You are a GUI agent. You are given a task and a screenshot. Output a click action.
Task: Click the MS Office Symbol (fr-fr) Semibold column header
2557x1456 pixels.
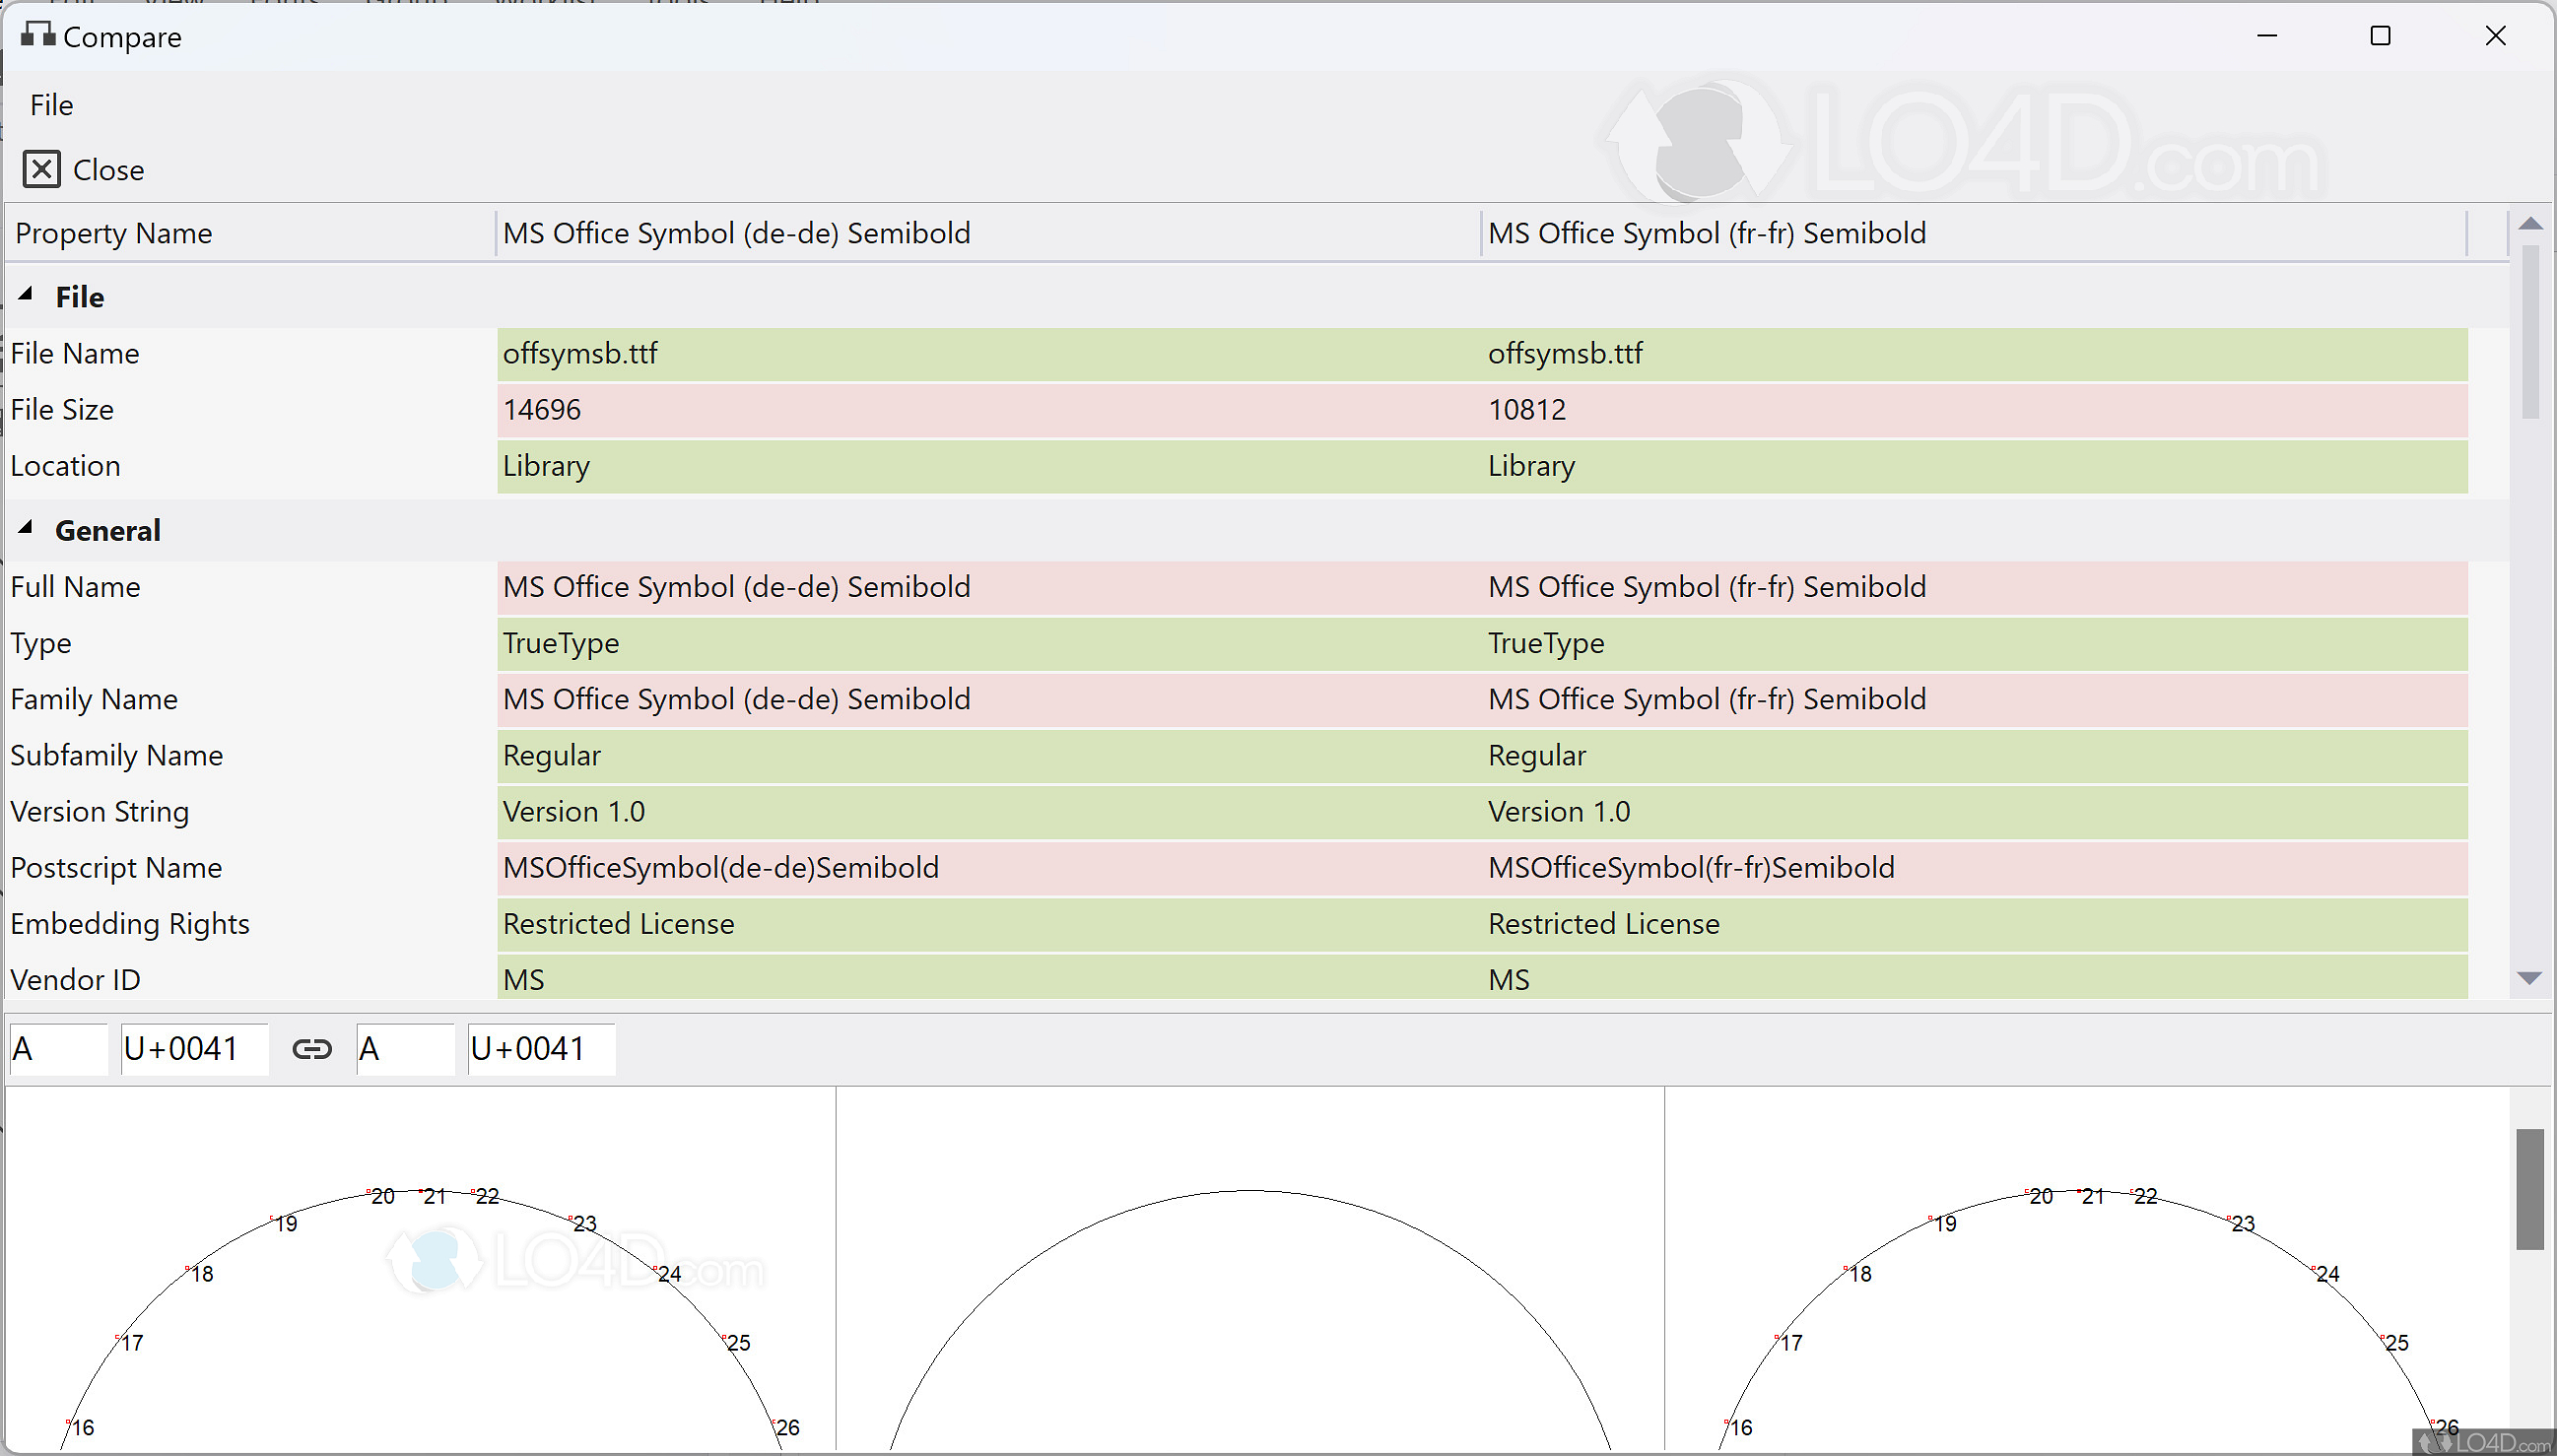tap(1706, 232)
